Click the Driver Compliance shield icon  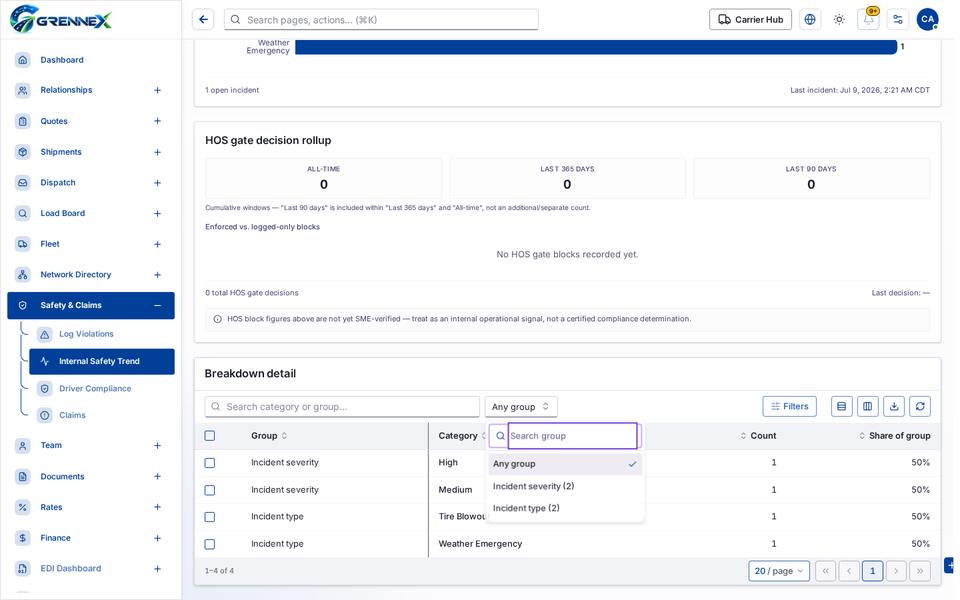tap(45, 389)
